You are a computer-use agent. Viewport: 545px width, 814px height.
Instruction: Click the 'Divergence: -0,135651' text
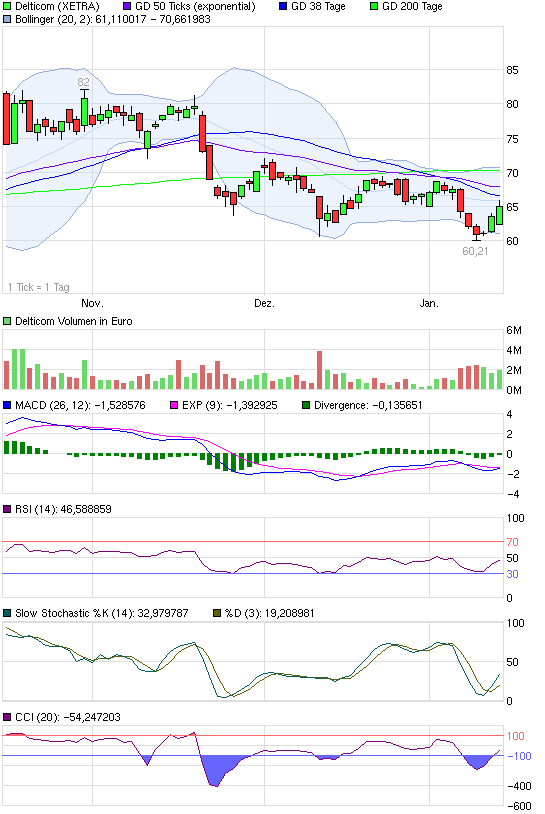point(369,405)
